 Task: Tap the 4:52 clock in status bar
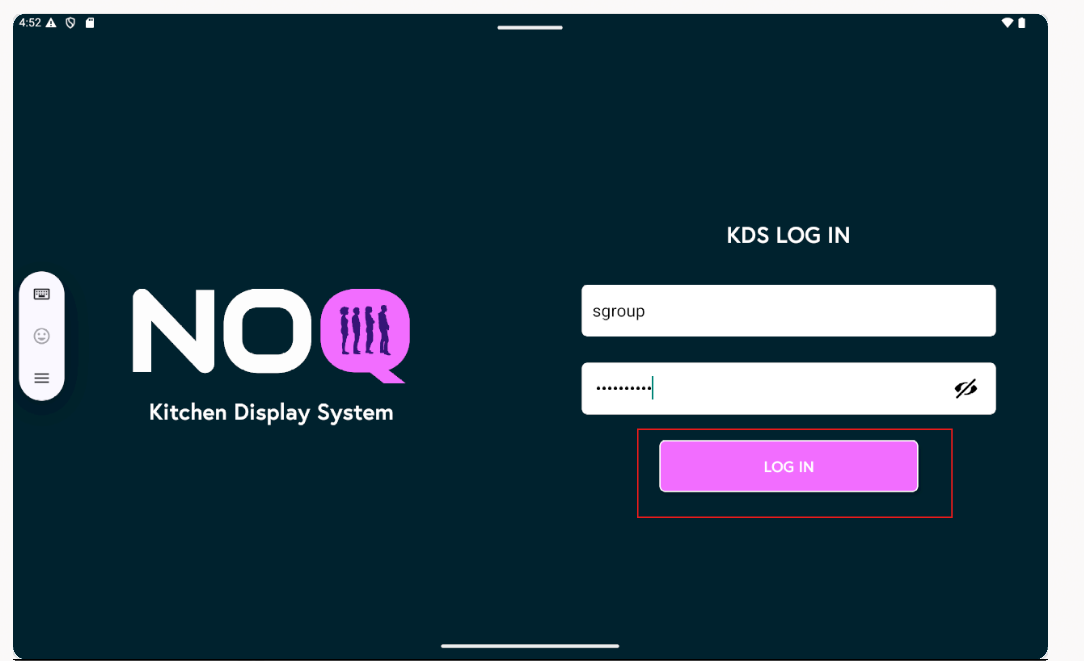pyautogui.click(x=29, y=22)
